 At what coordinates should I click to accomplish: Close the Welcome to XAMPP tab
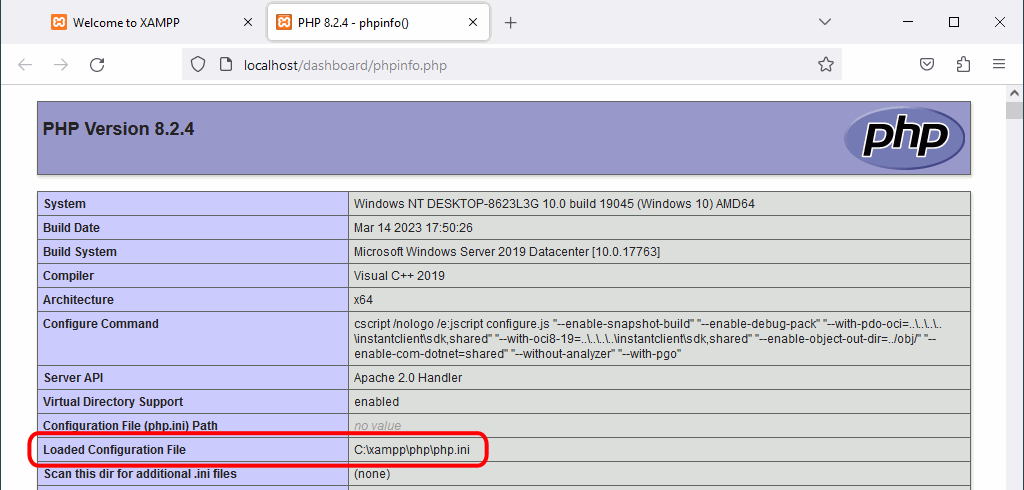click(x=248, y=22)
